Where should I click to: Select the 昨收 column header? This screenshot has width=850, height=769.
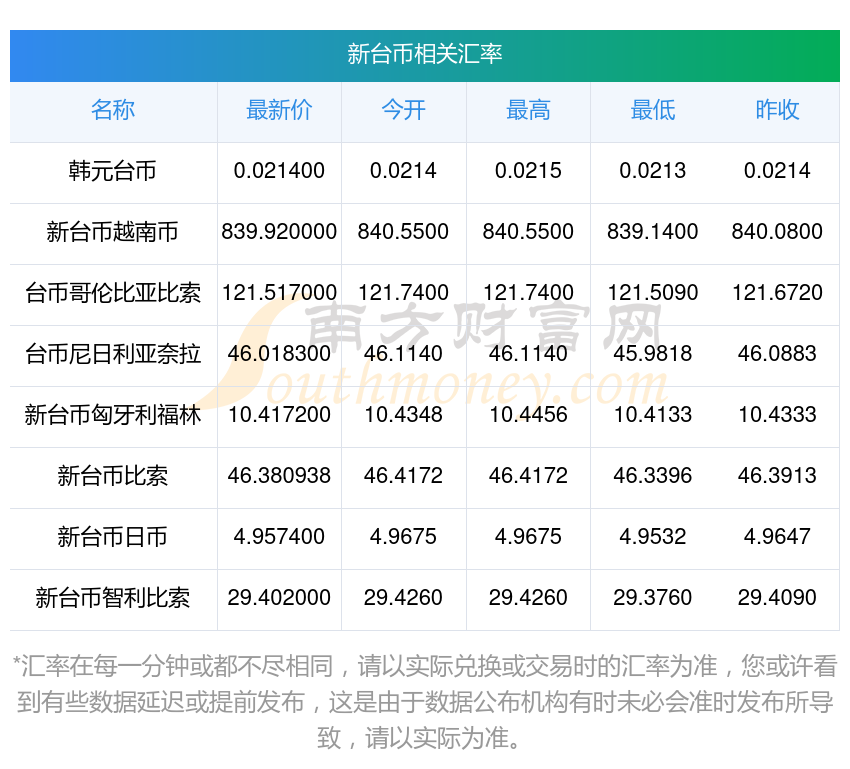(777, 110)
